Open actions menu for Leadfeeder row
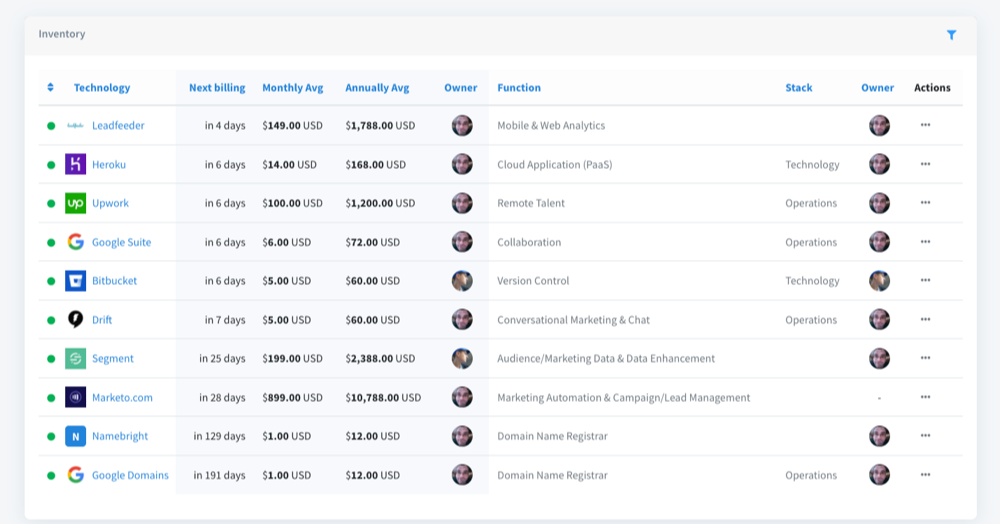1000x524 pixels. tap(925, 125)
